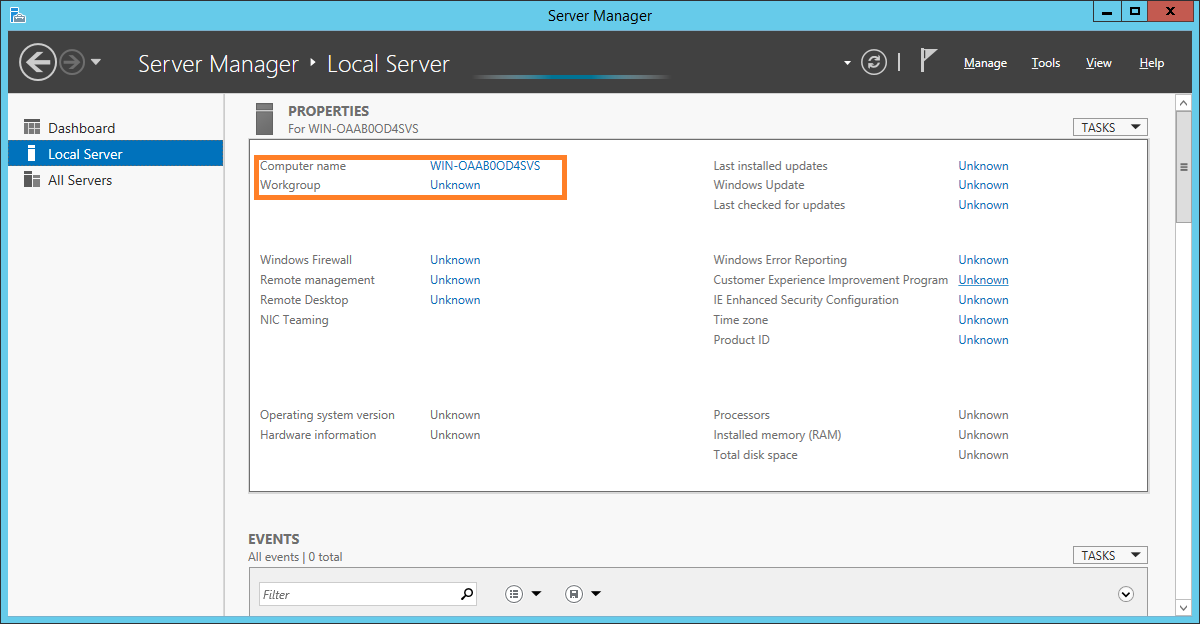Click the events list criteria icon
1200x624 pixels.
point(514,594)
